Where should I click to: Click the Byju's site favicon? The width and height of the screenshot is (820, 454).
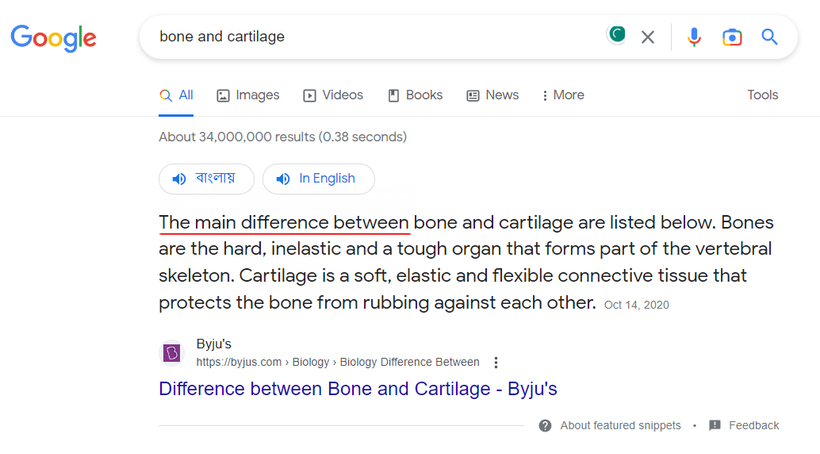tap(172, 353)
